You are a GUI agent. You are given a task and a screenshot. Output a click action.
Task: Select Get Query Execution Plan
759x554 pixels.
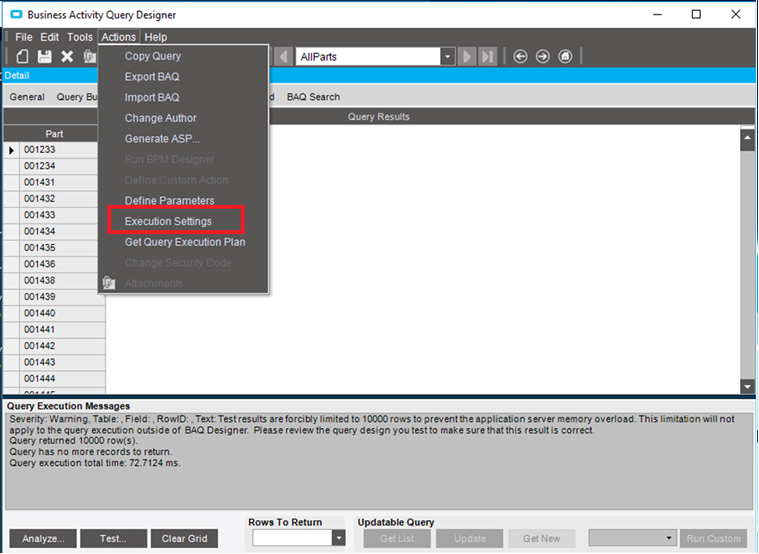[183, 242]
